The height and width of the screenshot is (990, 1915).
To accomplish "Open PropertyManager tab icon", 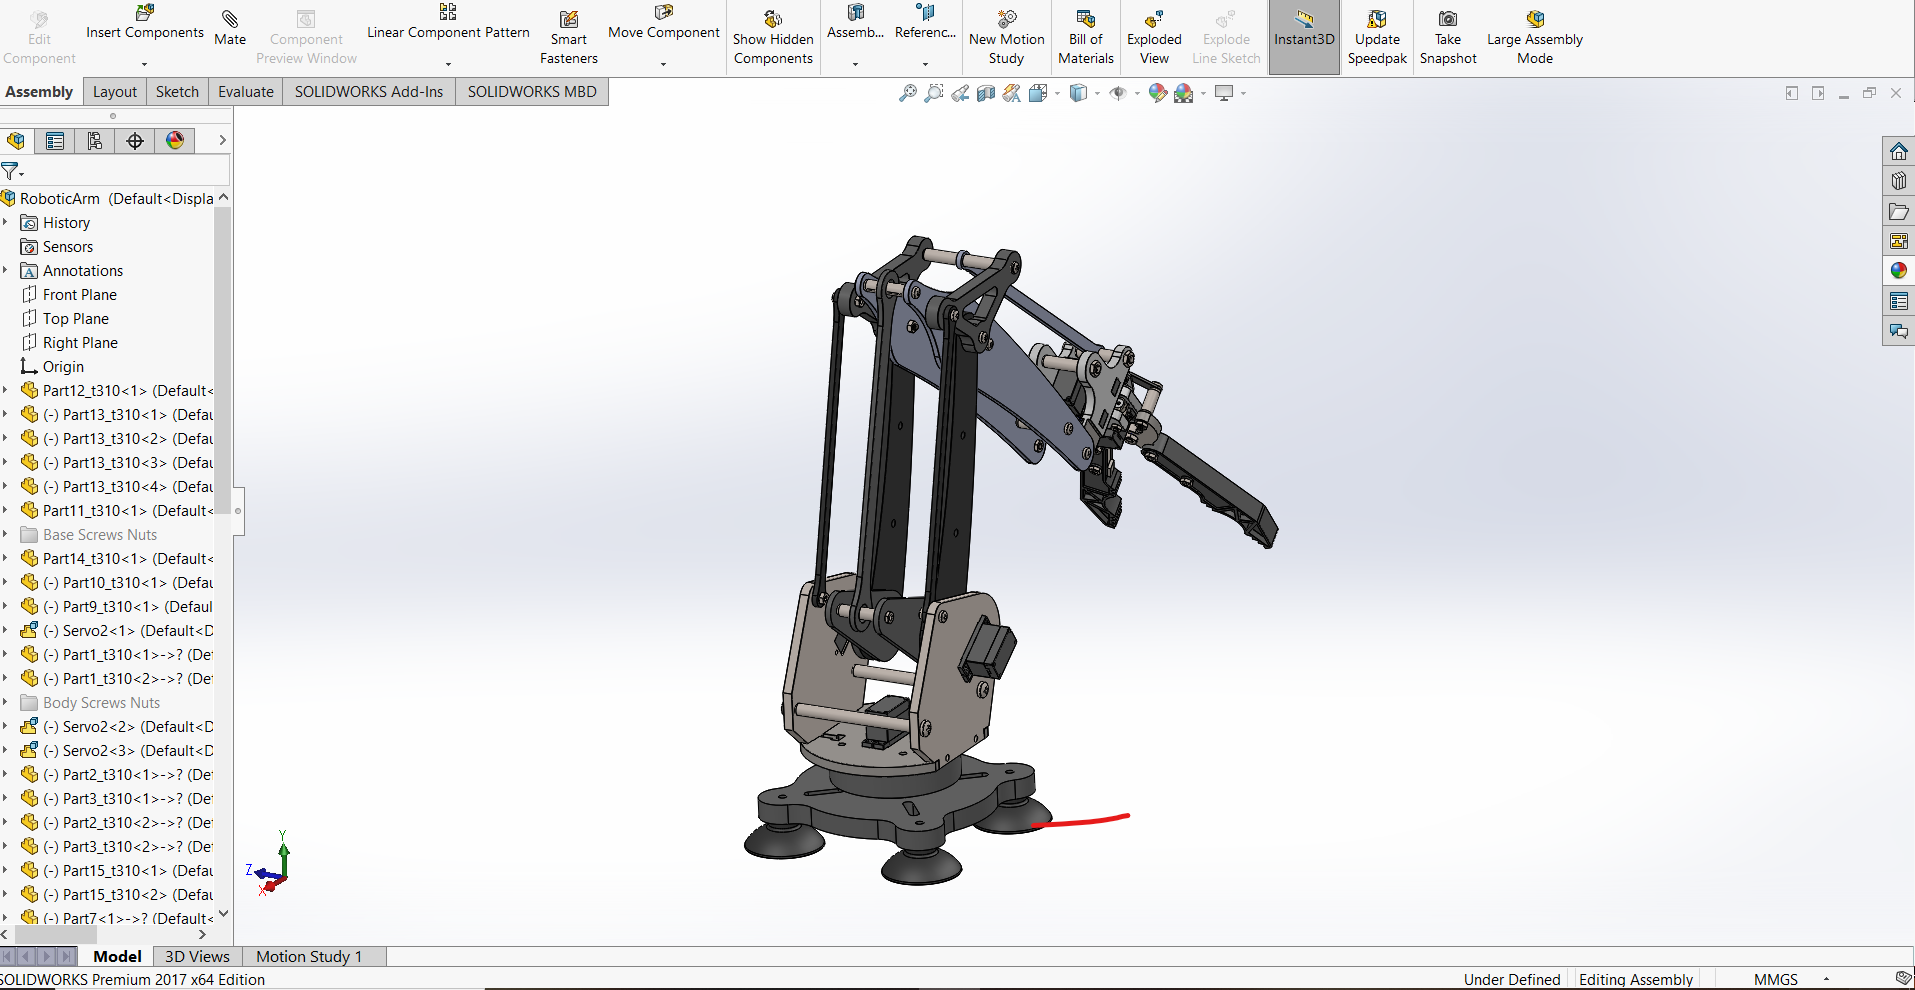I will pos(55,141).
